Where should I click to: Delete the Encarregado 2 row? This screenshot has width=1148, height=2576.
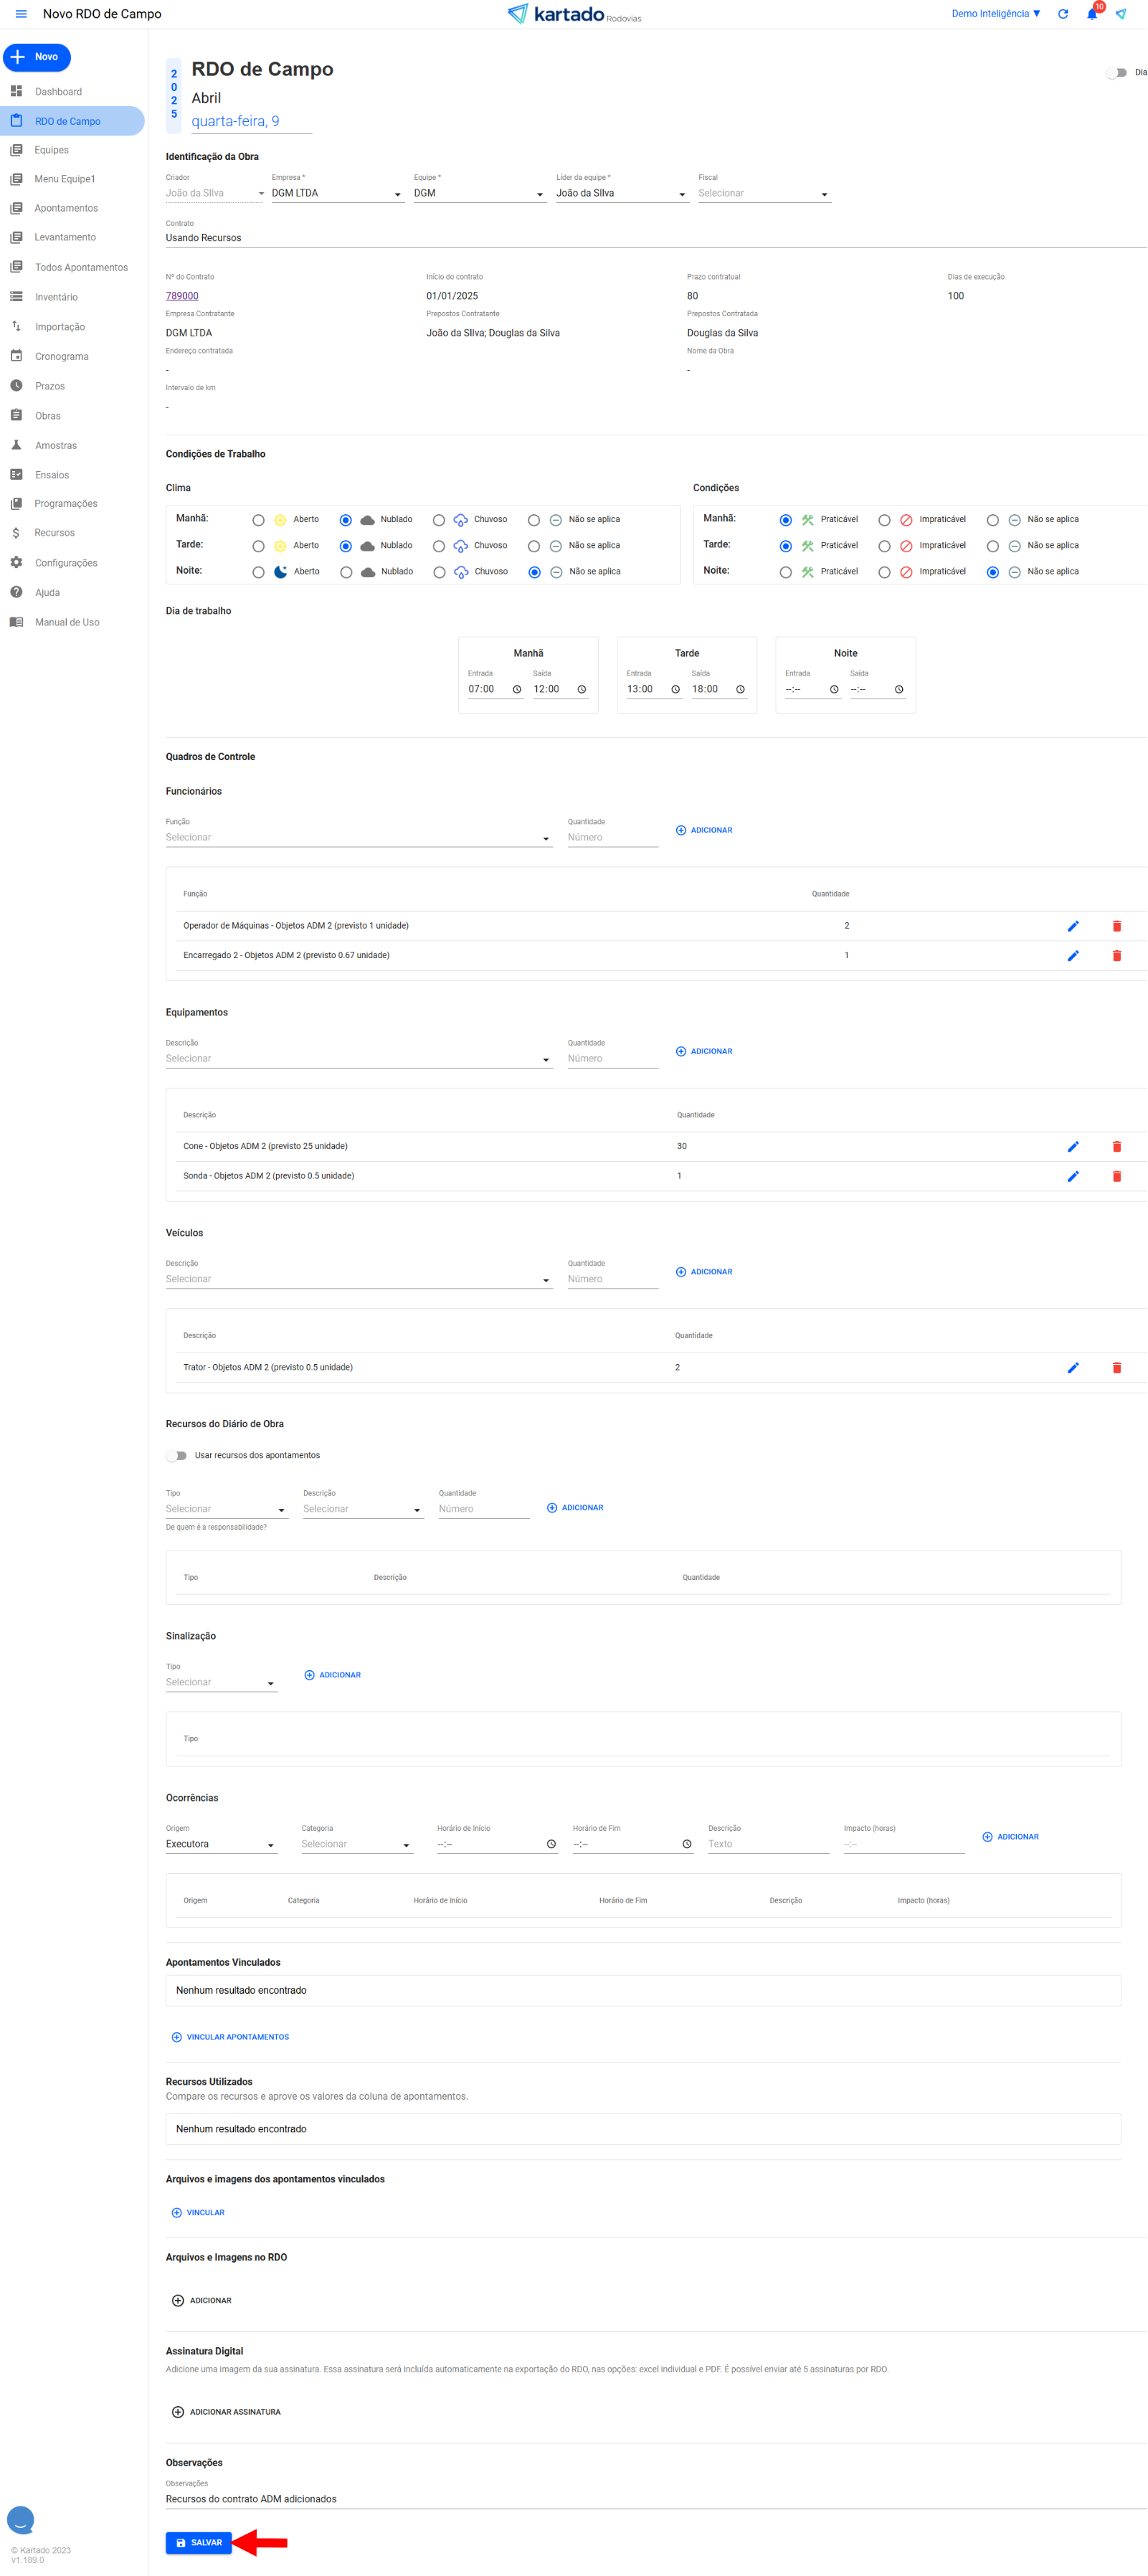click(1116, 956)
